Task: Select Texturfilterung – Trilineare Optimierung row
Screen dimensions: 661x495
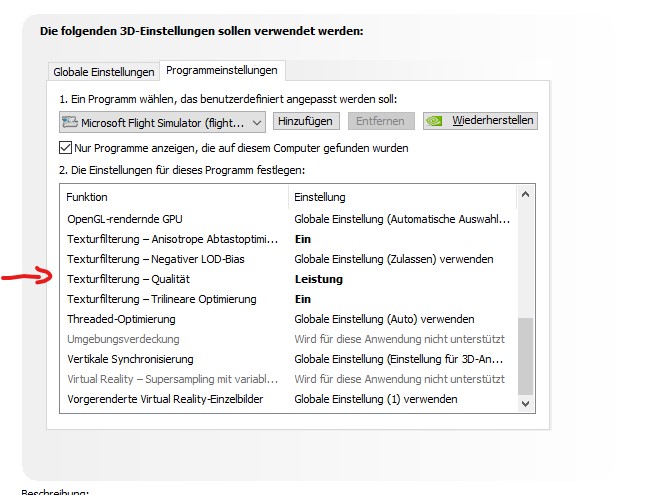Action: pyautogui.click(x=288, y=299)
